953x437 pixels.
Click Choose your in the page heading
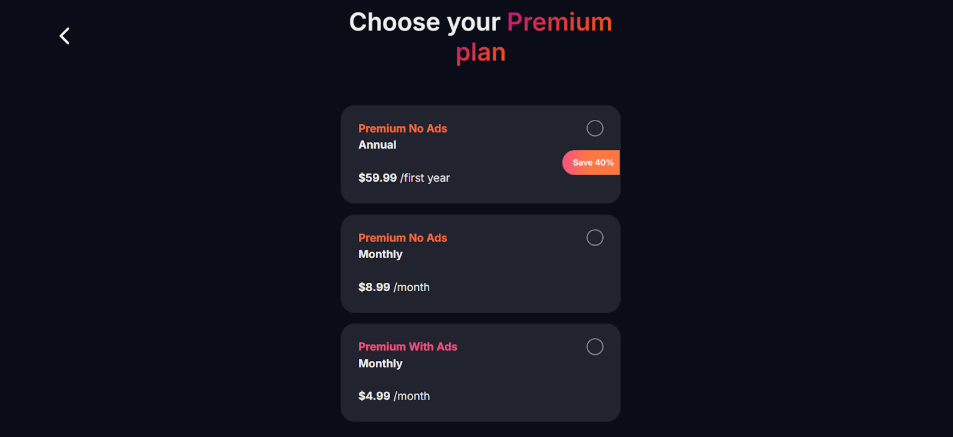coord(425,22)
